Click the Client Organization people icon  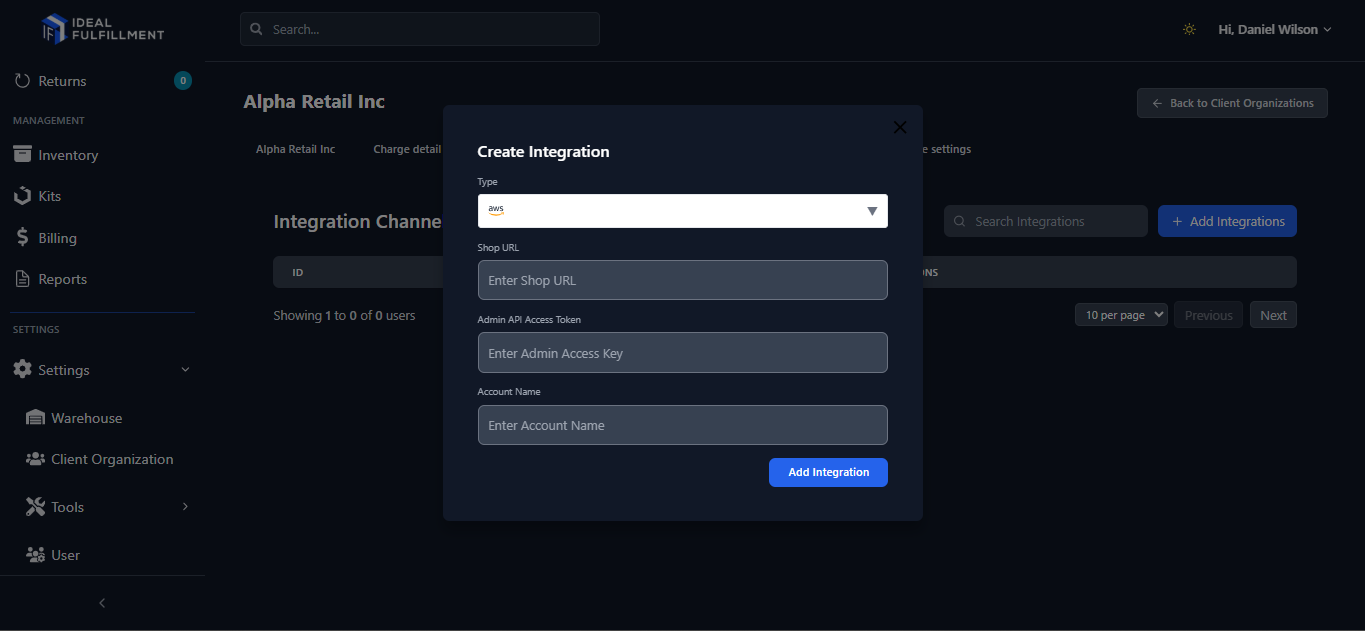35,459
